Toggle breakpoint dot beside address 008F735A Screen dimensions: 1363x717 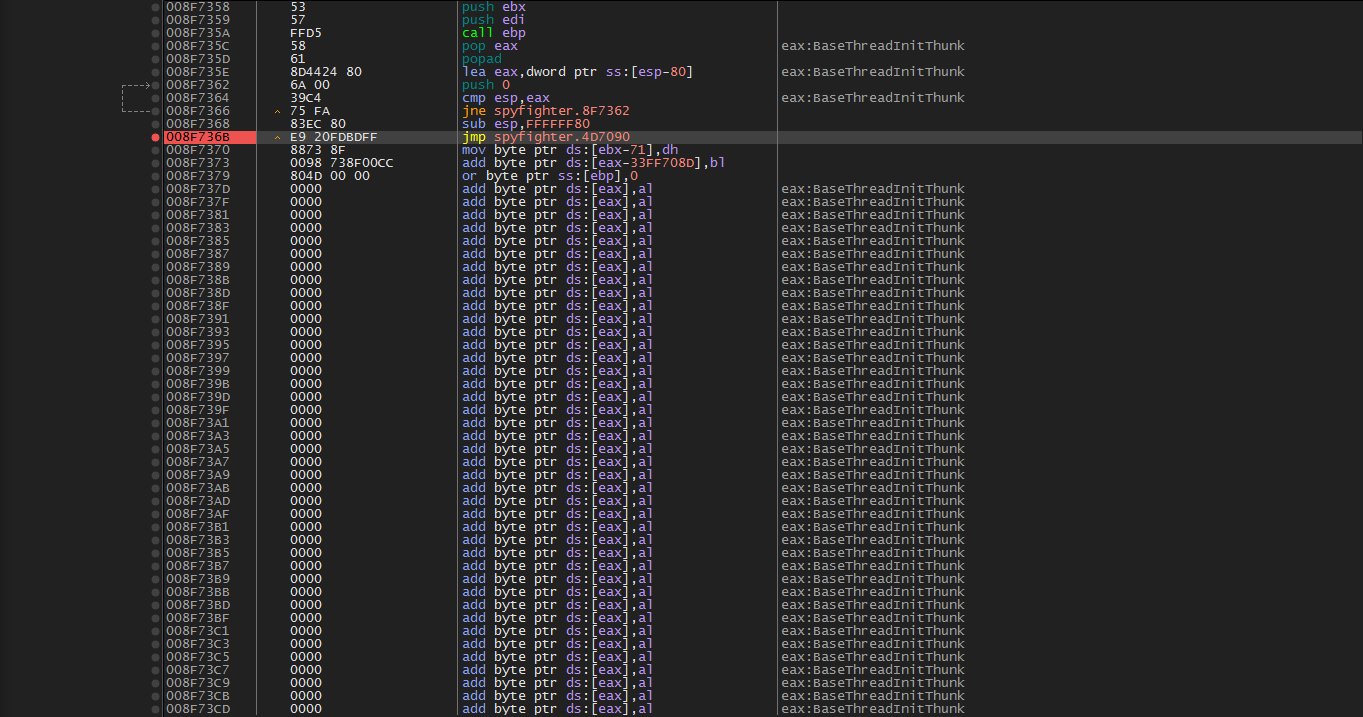tap(155, 33)
